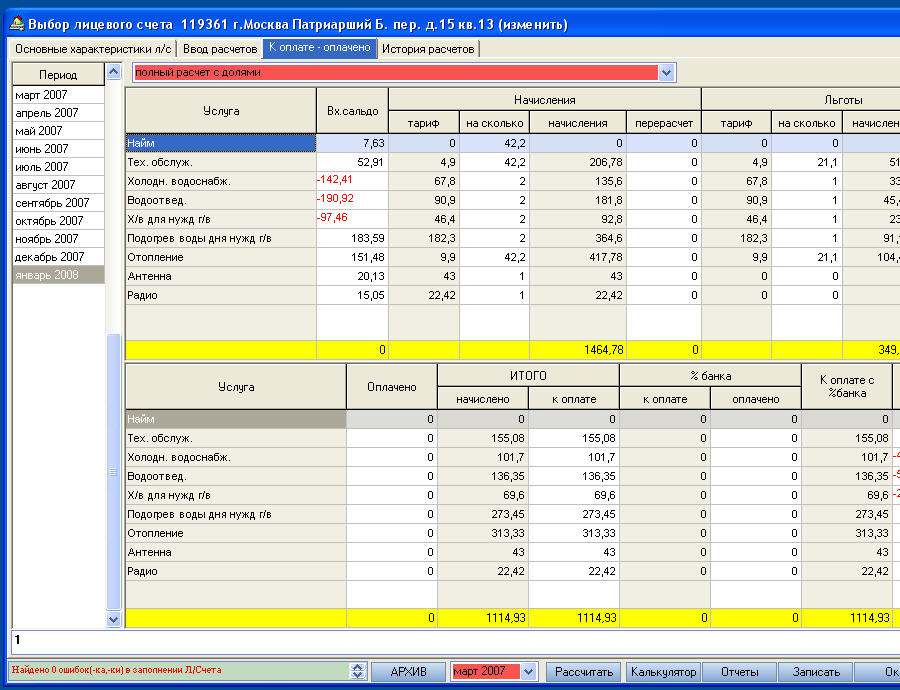900x690 pixels.
Task: Select period 'май 2007'
Action: point(58,131)
